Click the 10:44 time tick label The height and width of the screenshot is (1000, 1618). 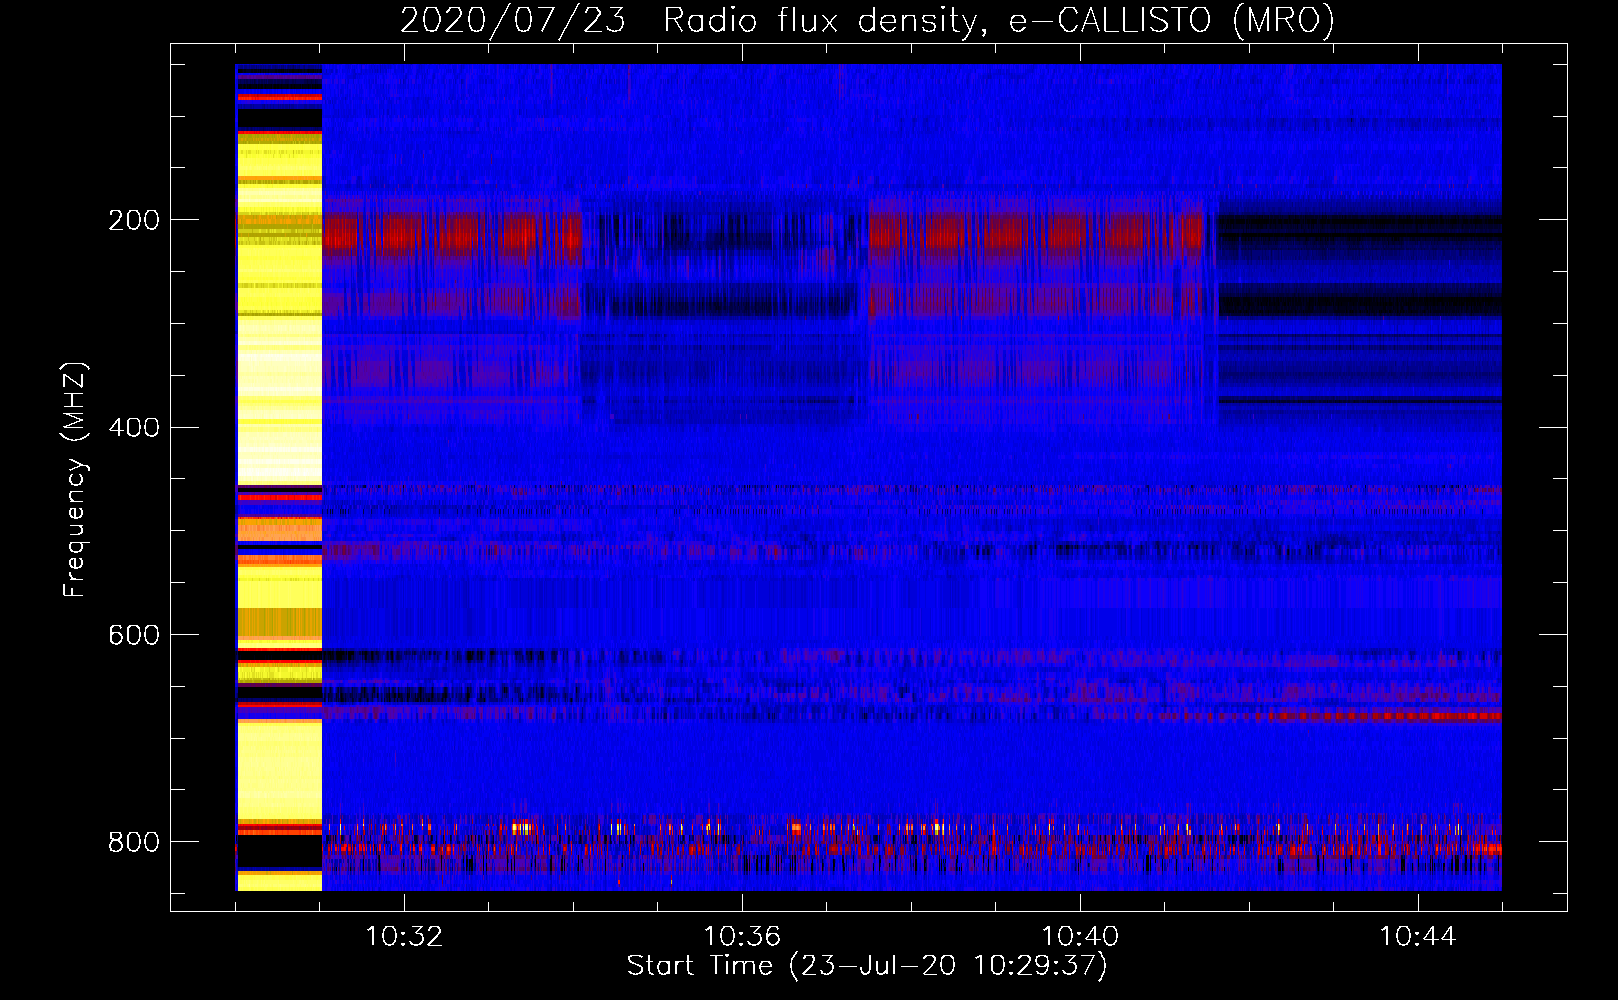coord(1418,937)
